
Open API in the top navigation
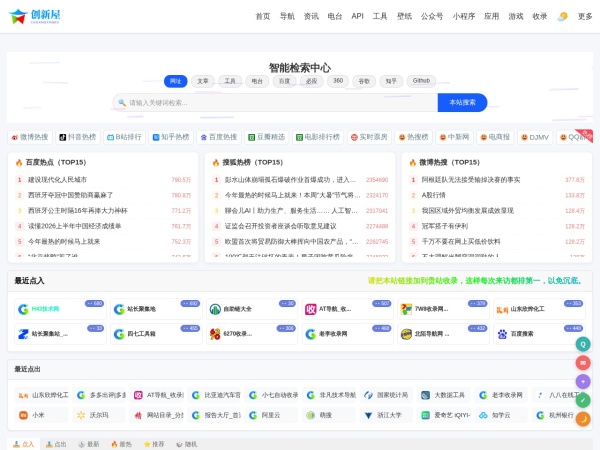(357, 16)
